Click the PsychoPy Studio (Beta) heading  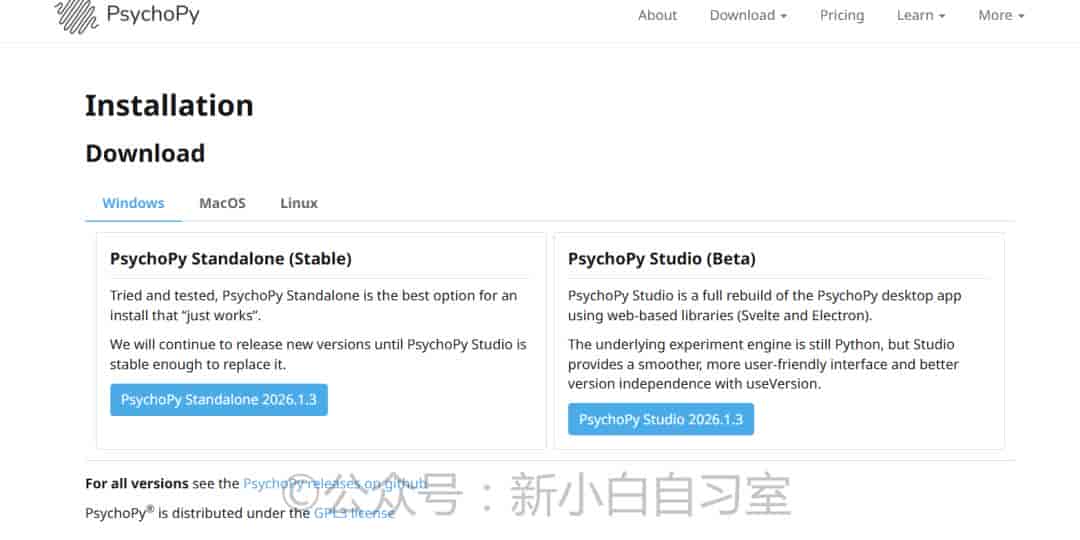click(x=662, y=259)
